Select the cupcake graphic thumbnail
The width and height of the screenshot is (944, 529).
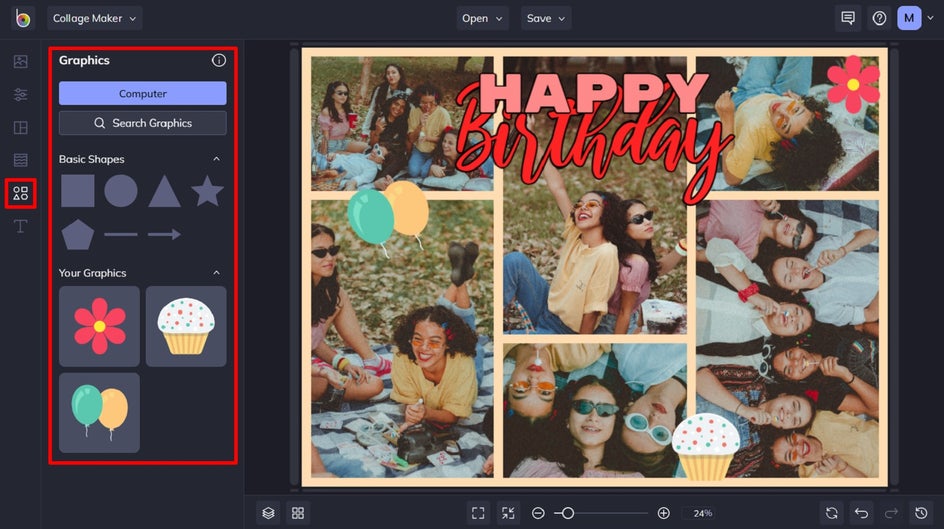click(186, 326)
